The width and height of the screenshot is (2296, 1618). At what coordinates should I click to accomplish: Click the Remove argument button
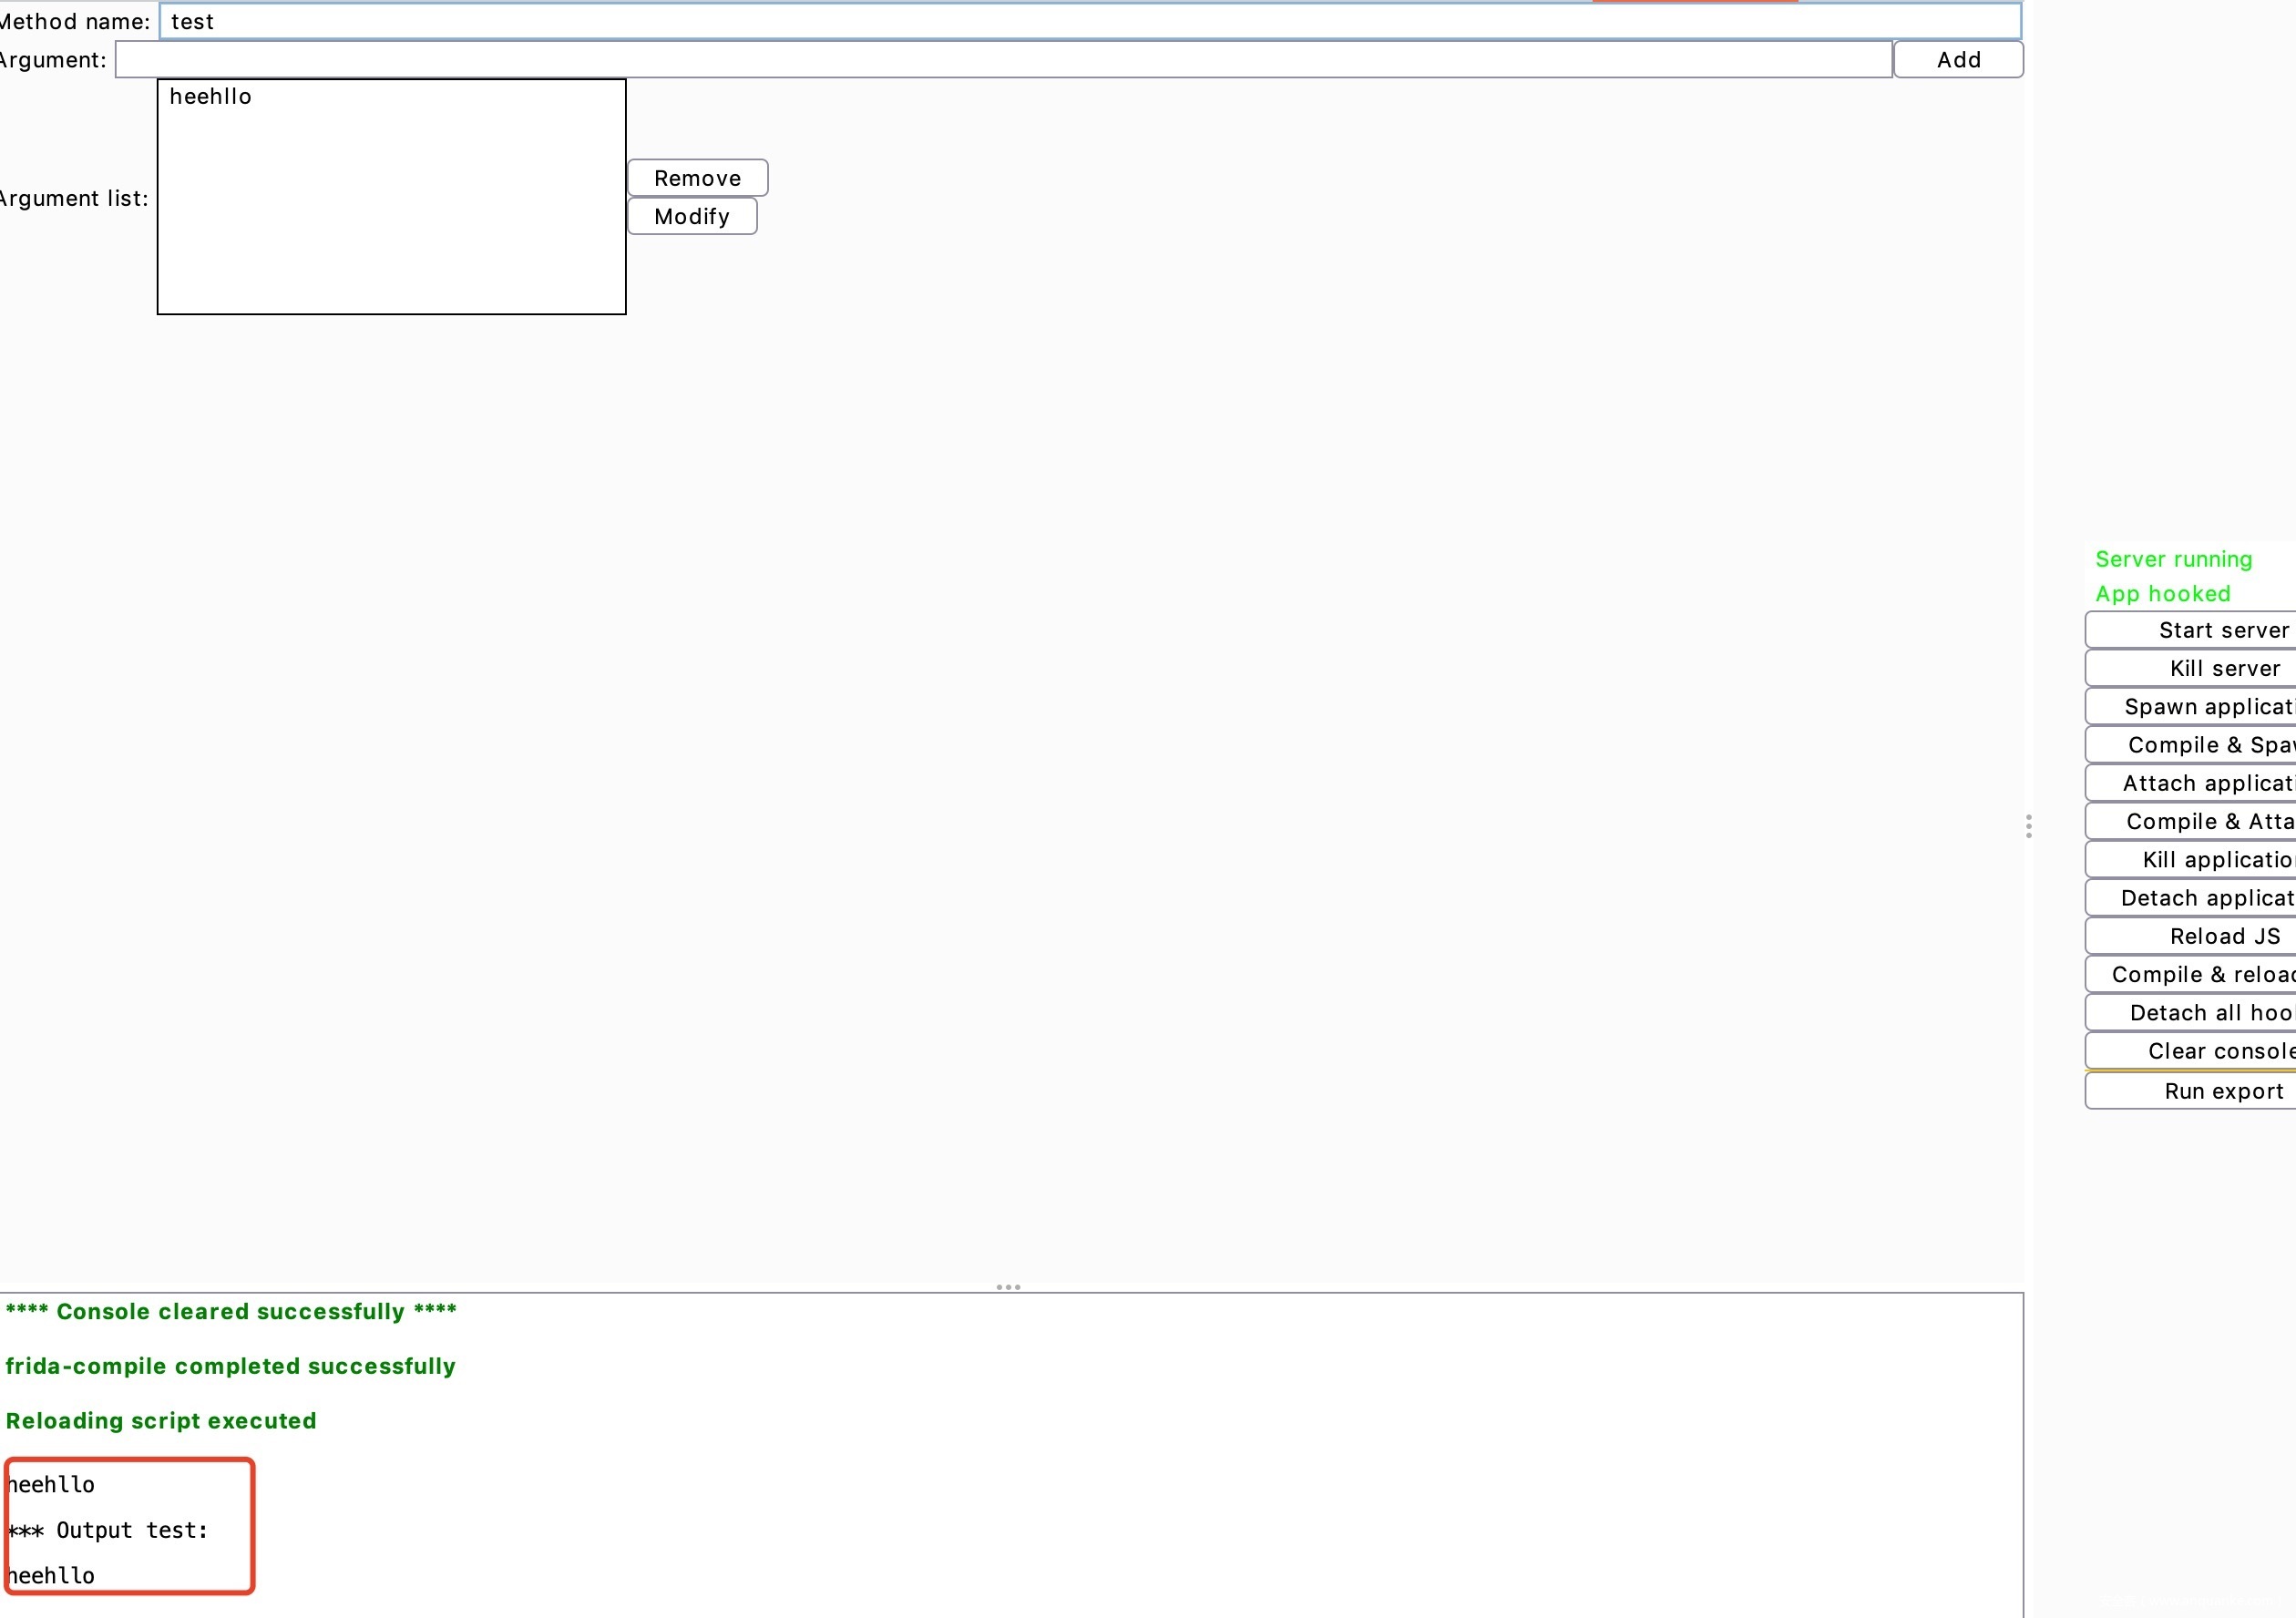pyautogui.click(x=697, y=178)
